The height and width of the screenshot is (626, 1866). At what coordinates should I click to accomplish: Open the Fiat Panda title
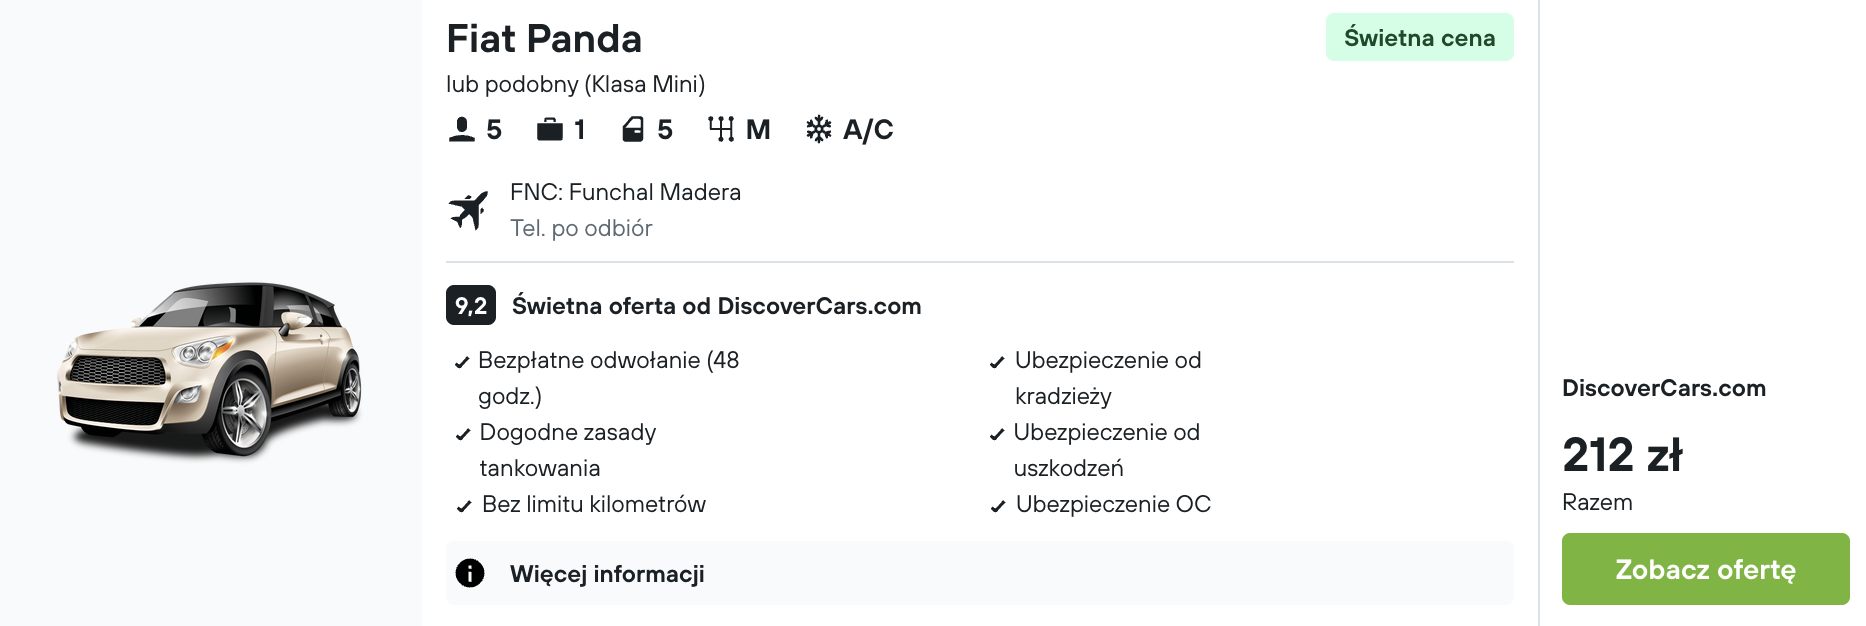pos(544,39)
